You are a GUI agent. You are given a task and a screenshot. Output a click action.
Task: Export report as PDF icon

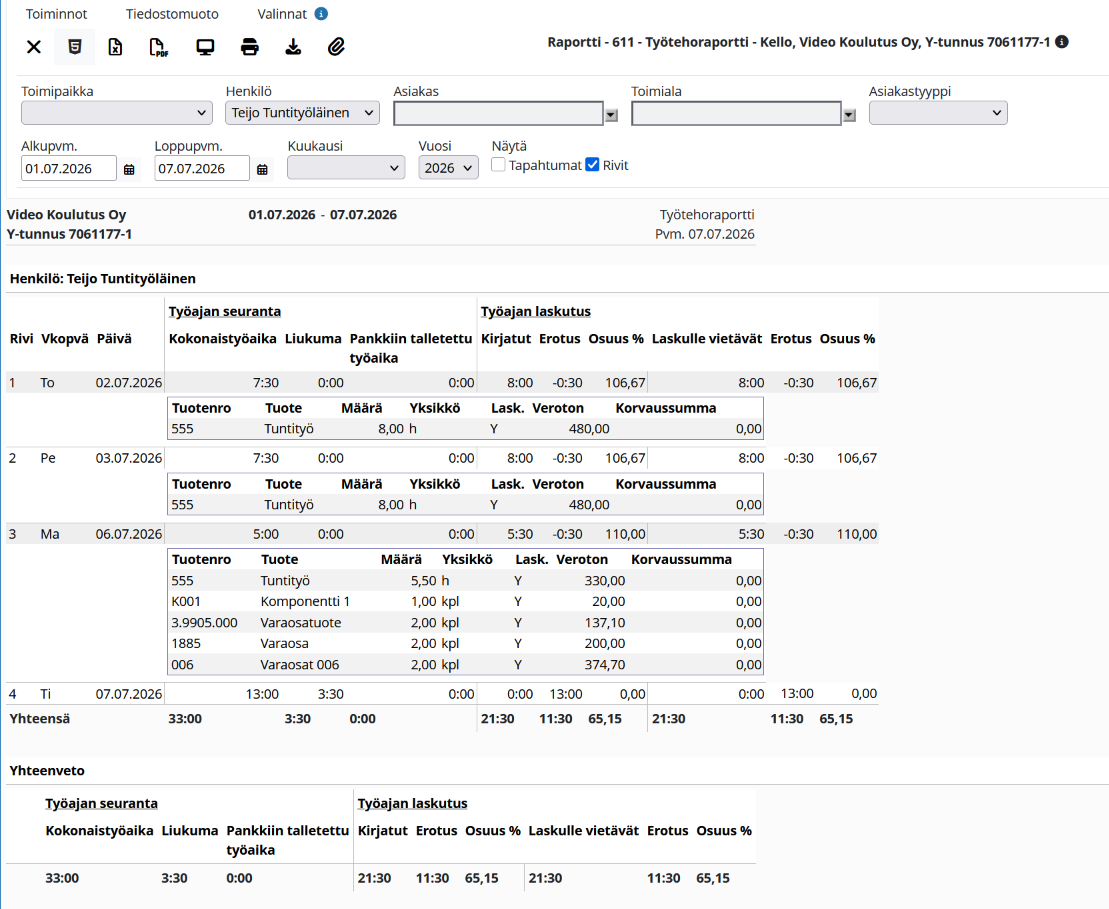click(x=159, y=47)
